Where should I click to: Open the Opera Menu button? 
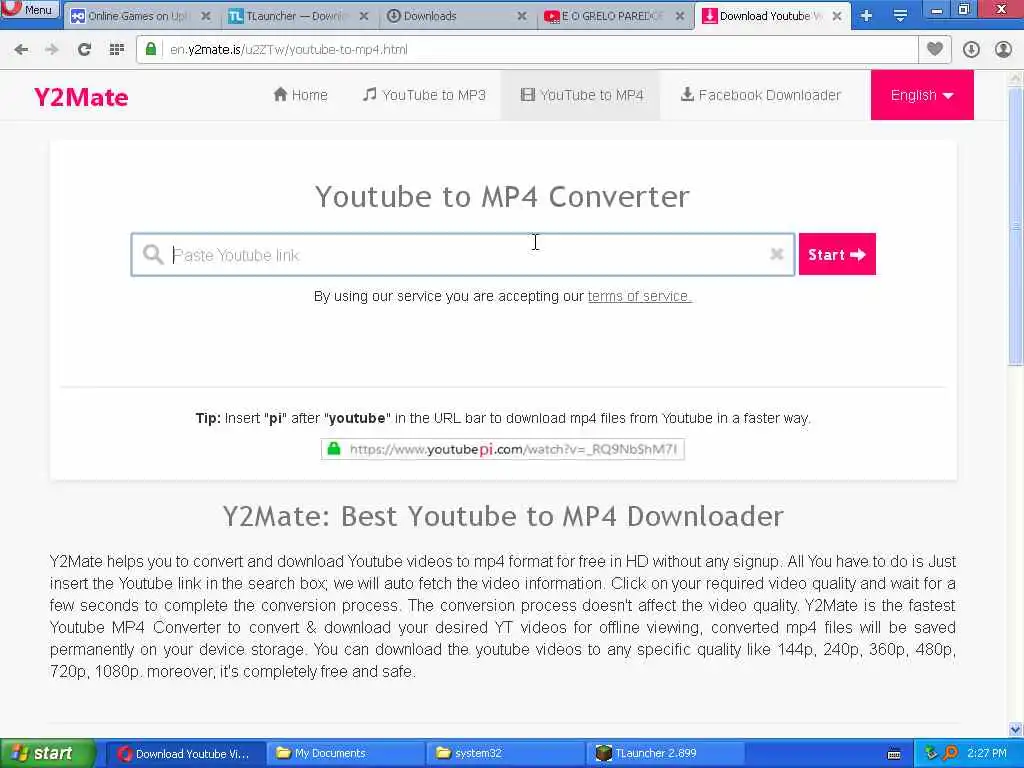click(x=29, y=9)
